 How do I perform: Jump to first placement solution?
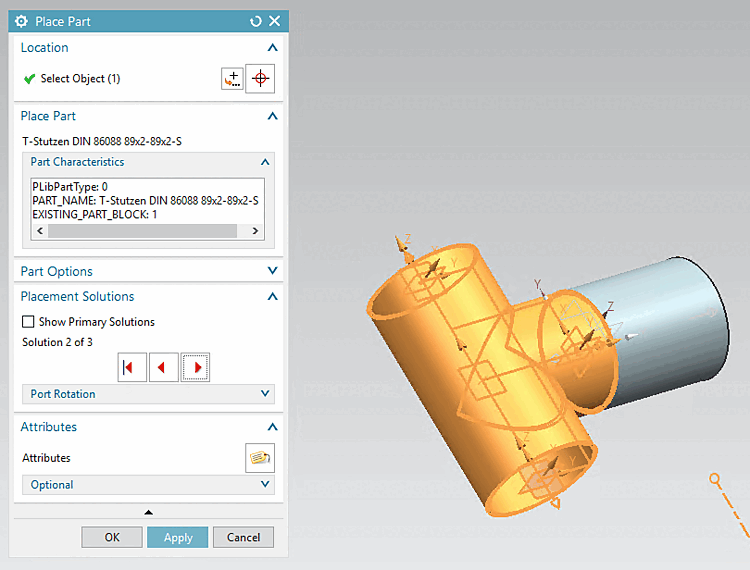coord(132,367)
